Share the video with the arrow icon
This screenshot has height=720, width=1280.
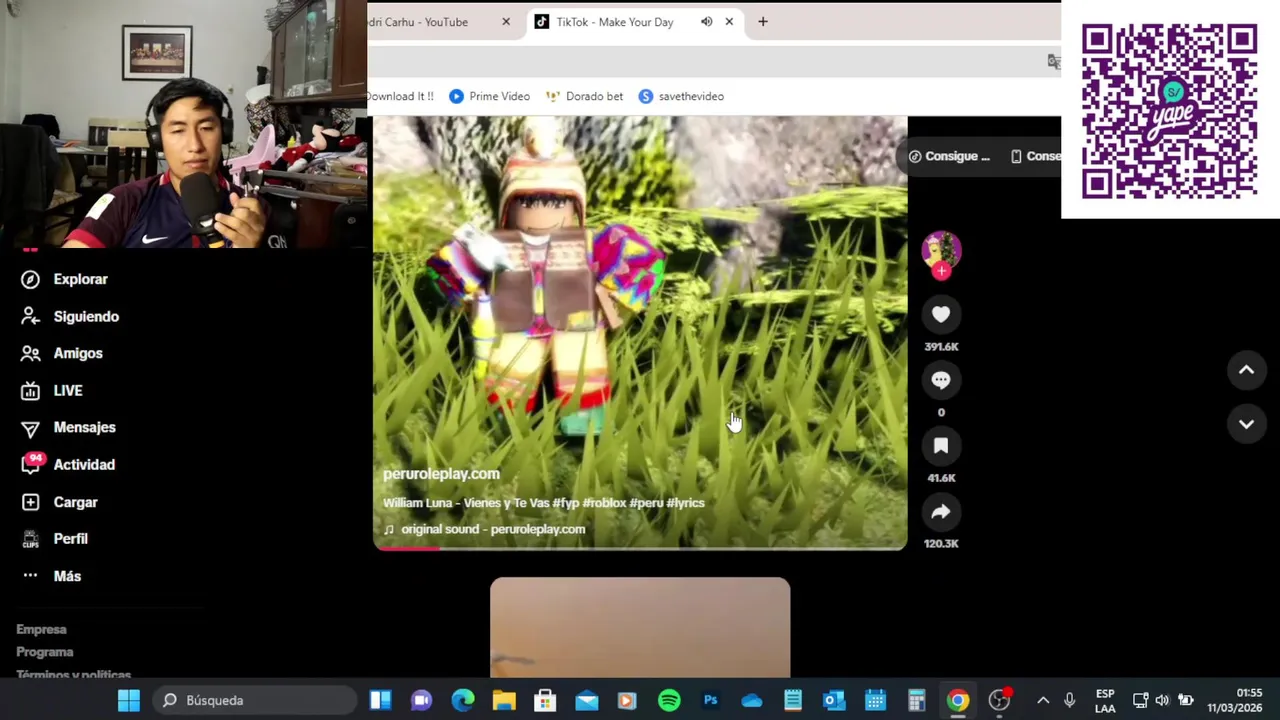click(941, 512)
